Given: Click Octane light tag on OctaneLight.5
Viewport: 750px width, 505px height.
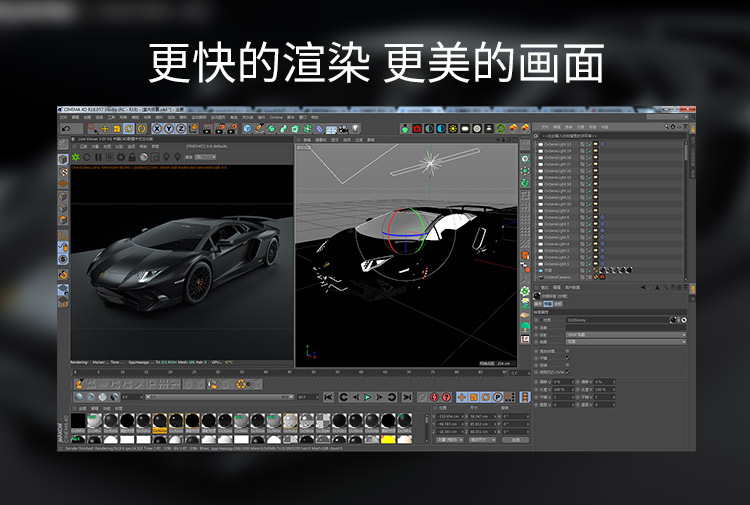Looking at the screenshot, I should click(596, 237).
